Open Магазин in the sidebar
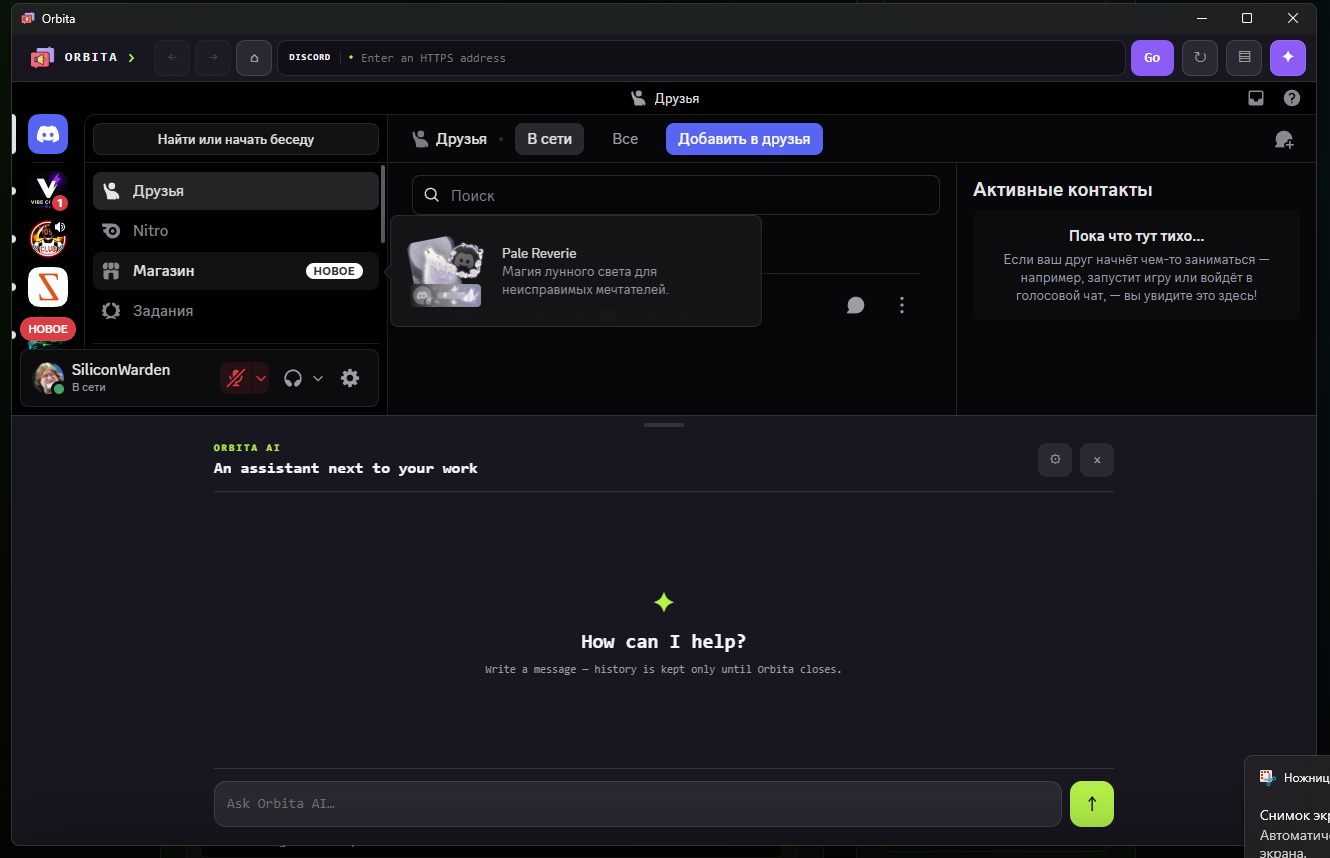 [x=236, y=271]
